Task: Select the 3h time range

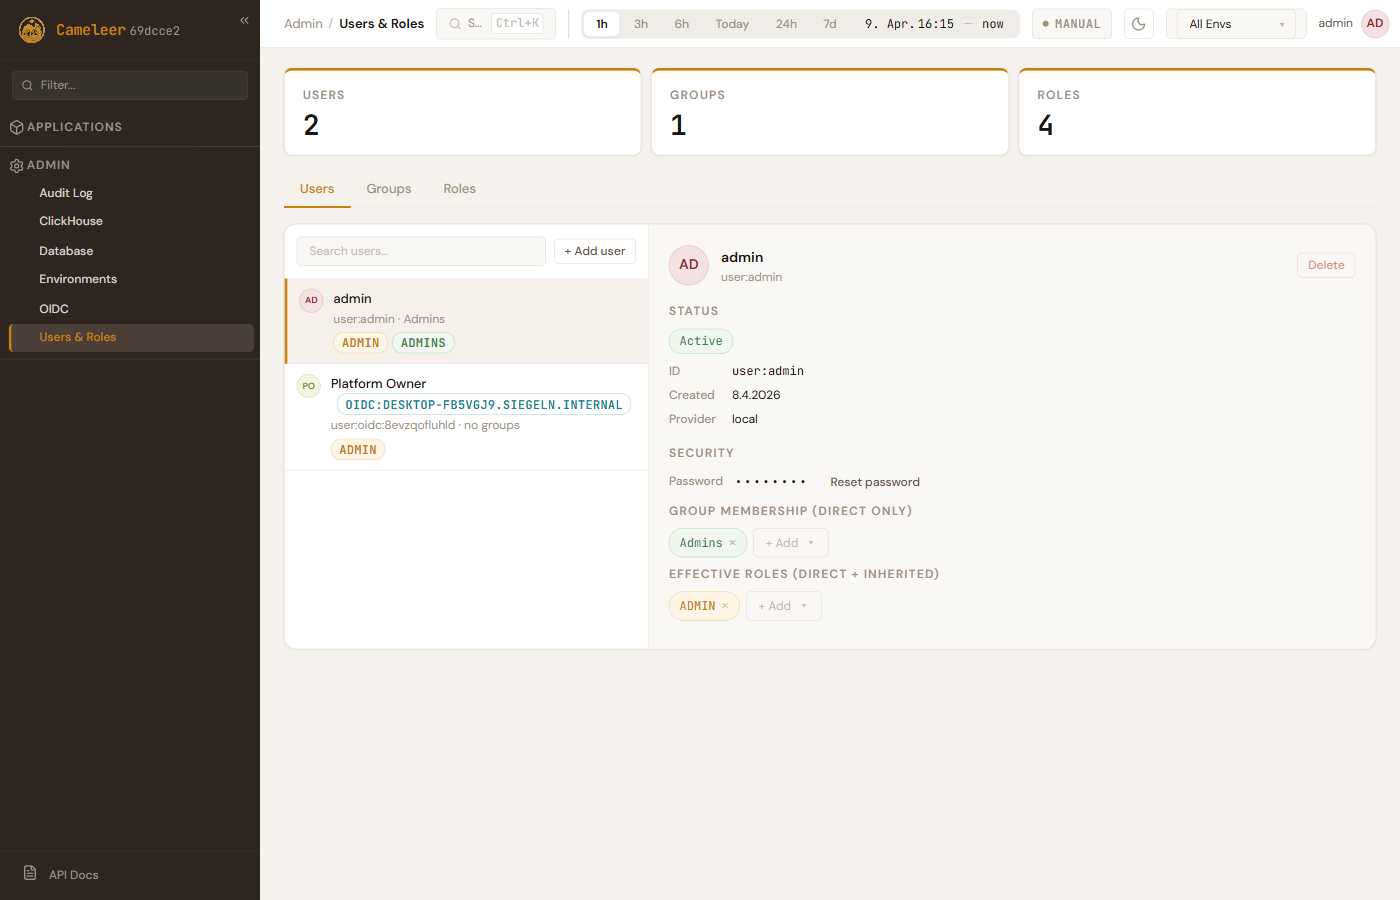Action: click(641, 24)
